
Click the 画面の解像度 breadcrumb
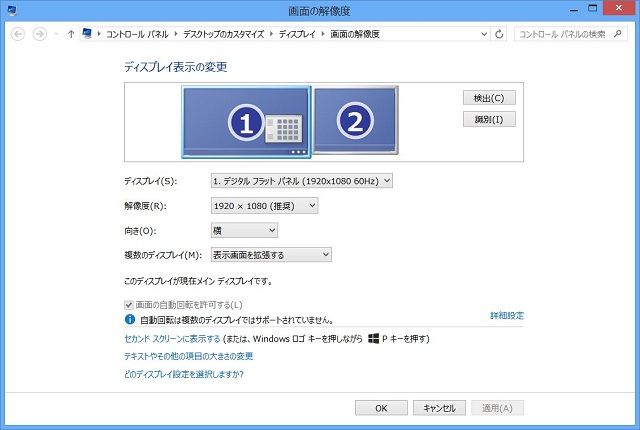355,34
